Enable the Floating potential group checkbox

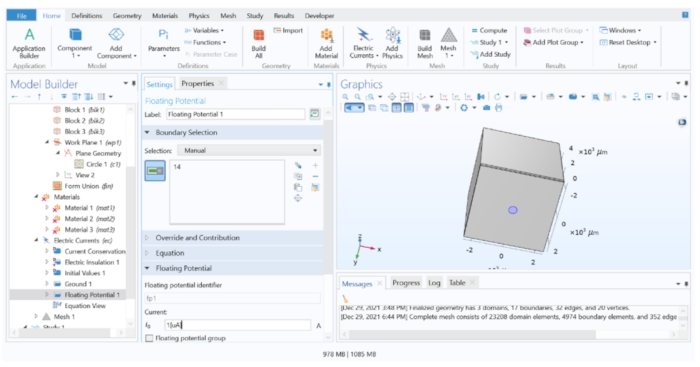pos(150,338)
